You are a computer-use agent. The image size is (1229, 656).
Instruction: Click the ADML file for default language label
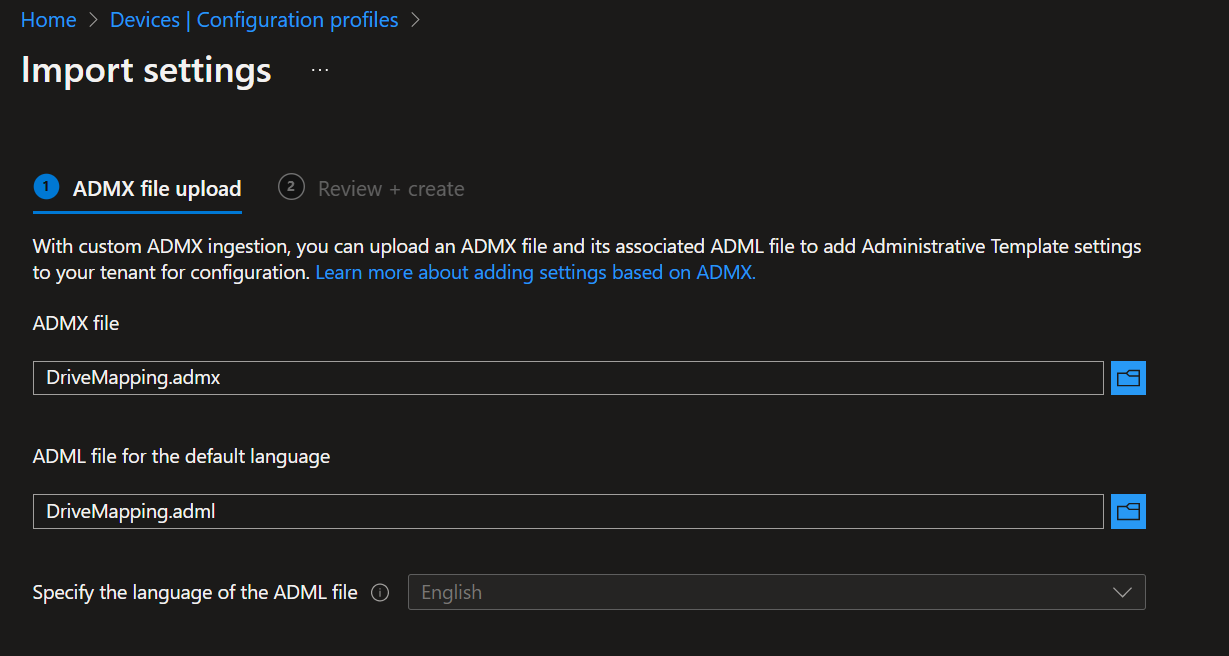click(181, 456)
